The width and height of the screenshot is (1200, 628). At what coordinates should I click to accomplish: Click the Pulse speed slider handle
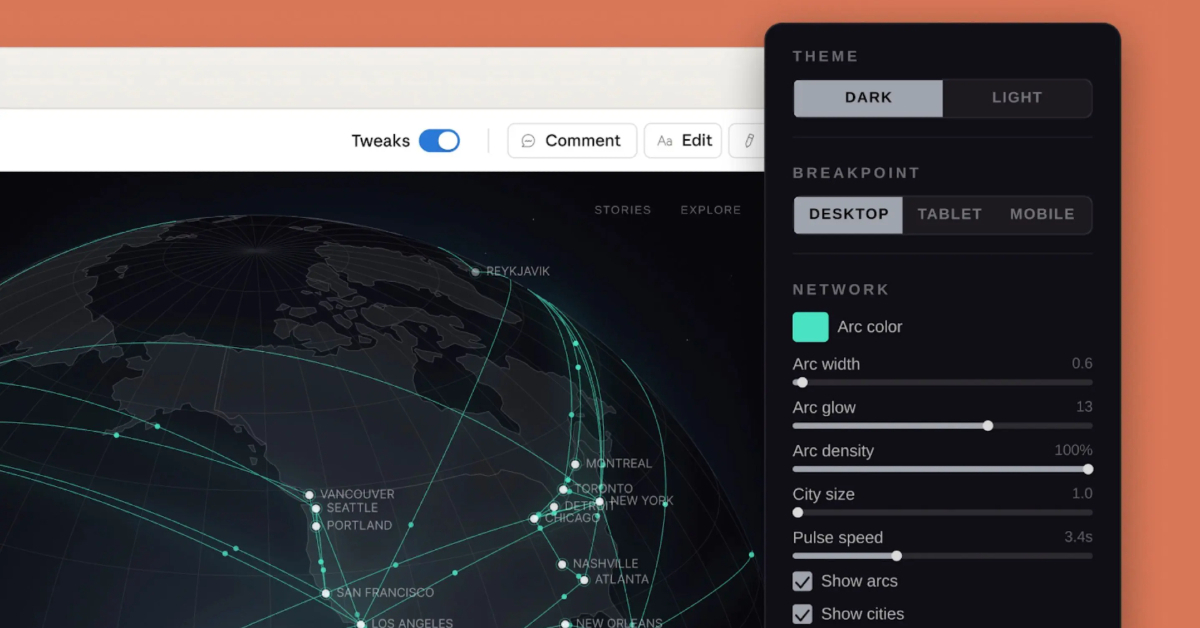pos(897,556)
